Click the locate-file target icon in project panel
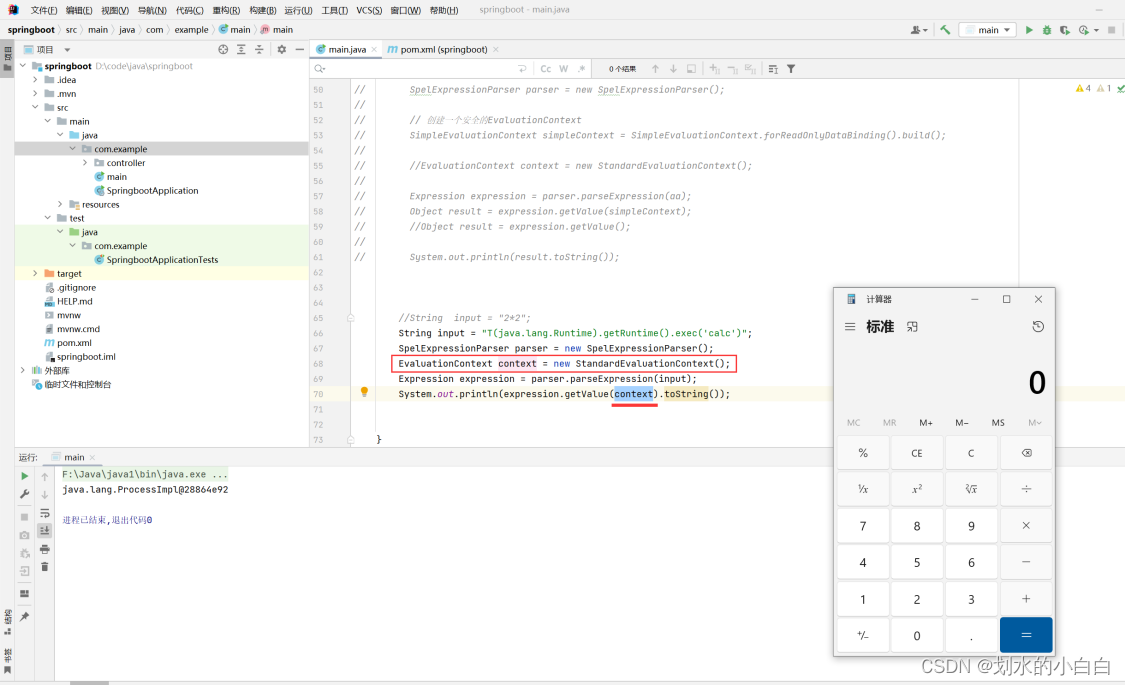The height and width of the screenshot is (685, 1125). [223, 49]
